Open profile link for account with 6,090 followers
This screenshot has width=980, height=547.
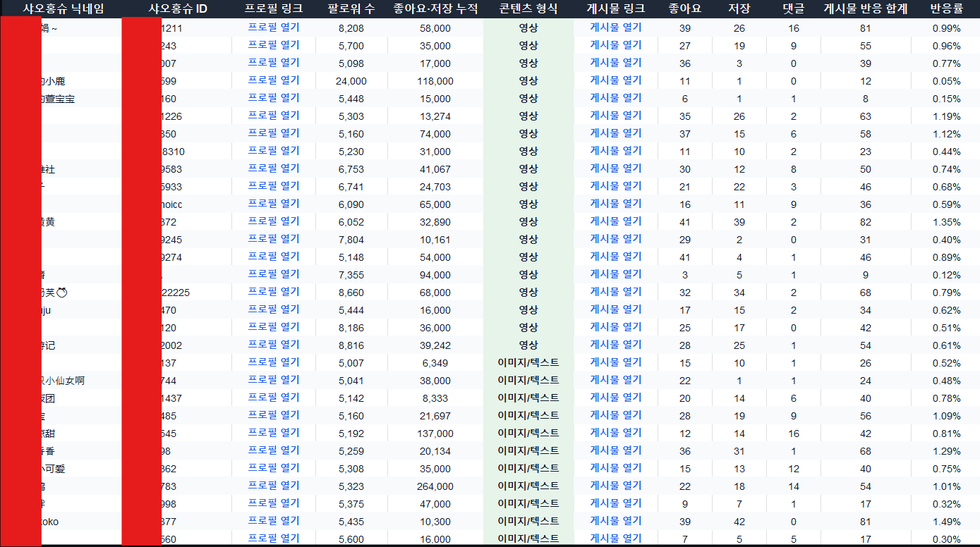(x=274, y=204)
